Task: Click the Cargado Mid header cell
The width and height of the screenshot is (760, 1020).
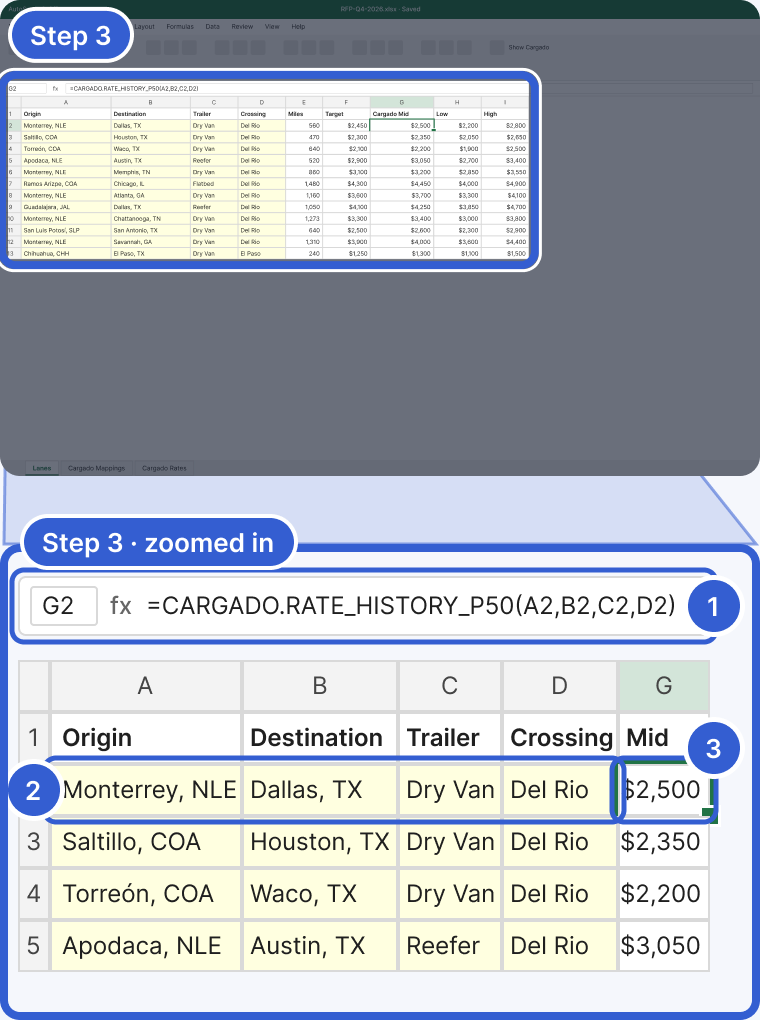Action: [x=402, y=114]
